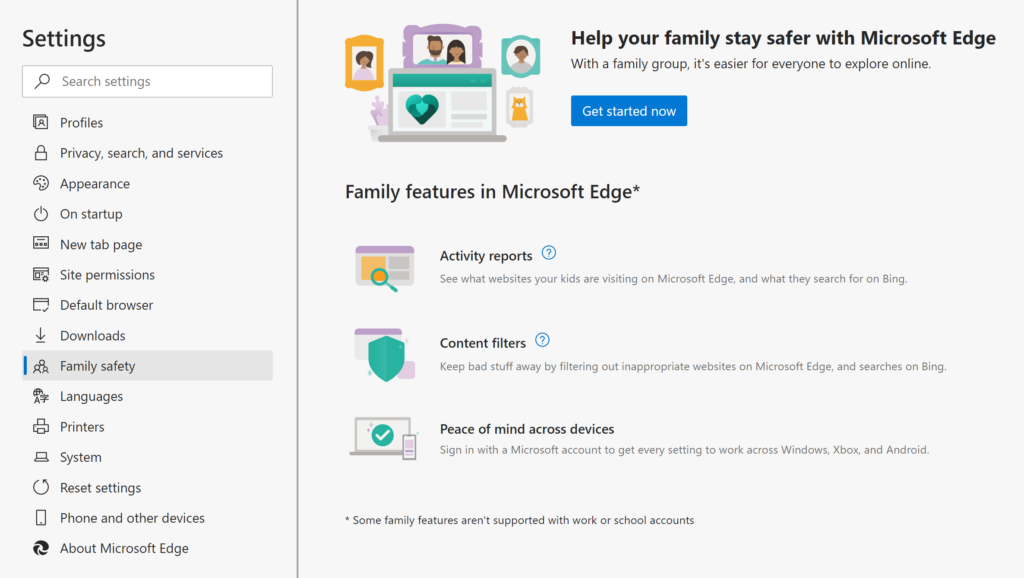This screenshot has width=1024, height=578.
Task: Select On startup in sidebar
Action: click(148, 214)
